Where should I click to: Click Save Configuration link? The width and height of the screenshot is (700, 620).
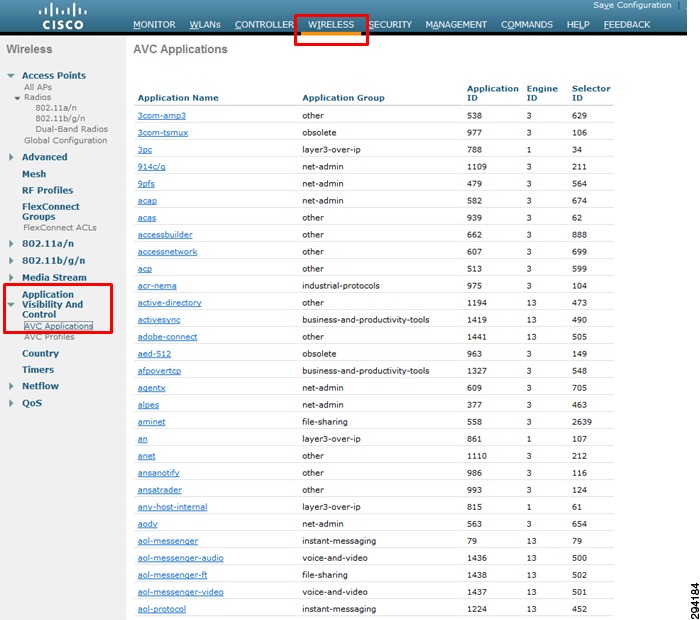[632, 5]
